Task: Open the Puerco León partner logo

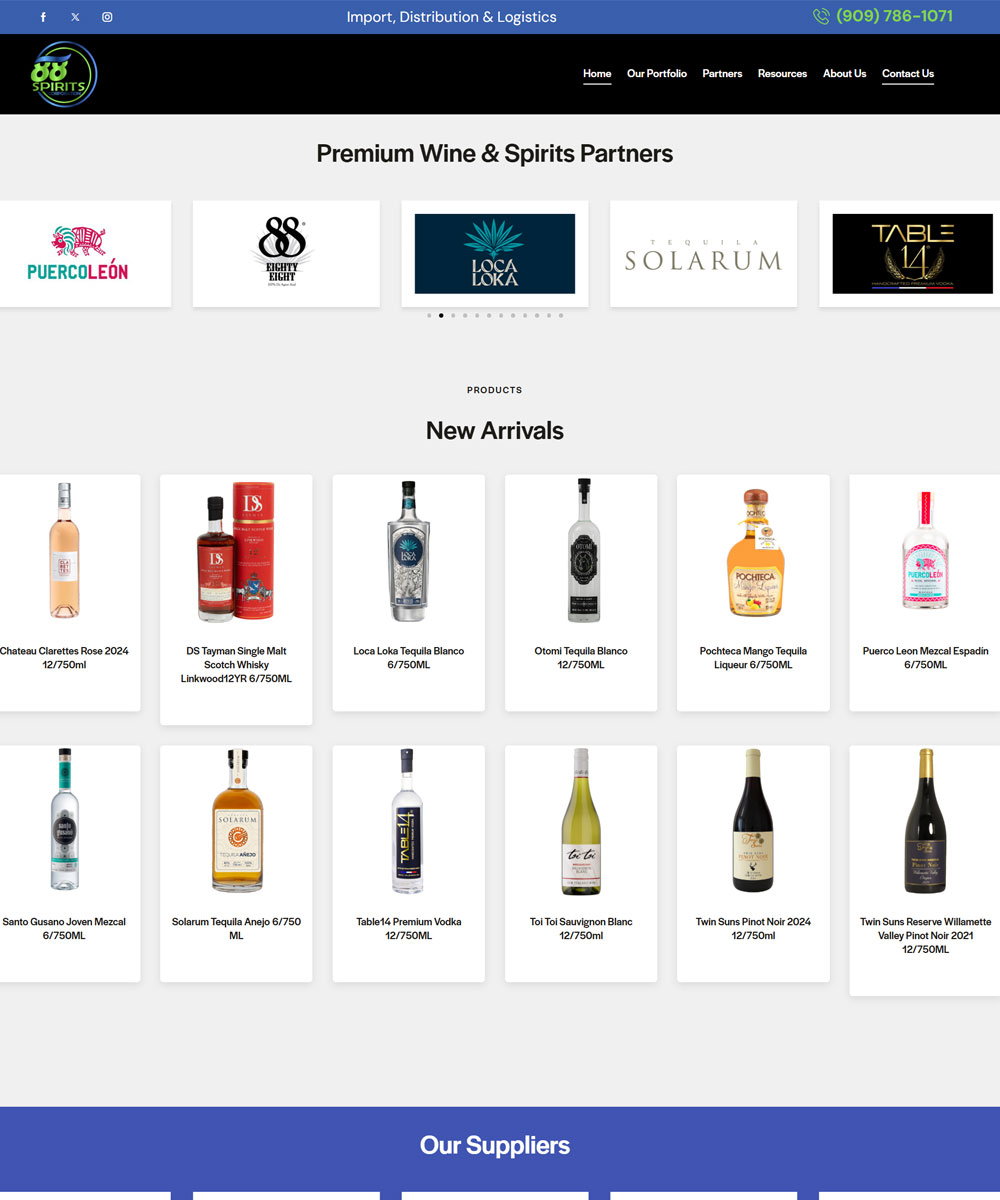Action: (78, 254)
